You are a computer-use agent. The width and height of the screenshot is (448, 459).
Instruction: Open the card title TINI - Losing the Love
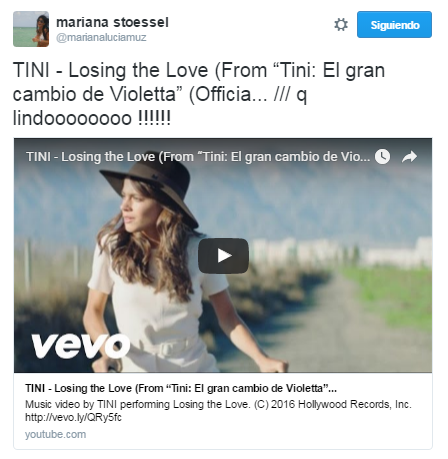181,388
